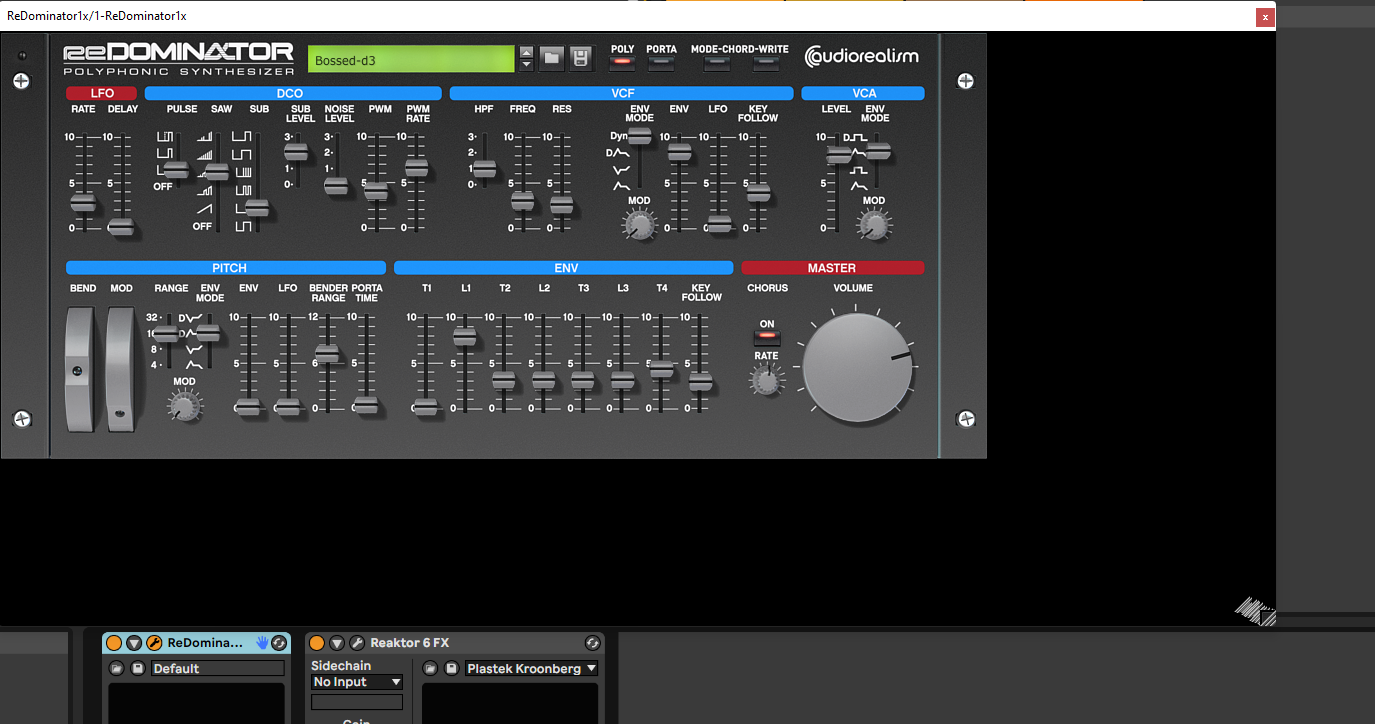Click the ENV T1 slider handle
The width and height of the screenshot is (1375, 724).
click(426, 406)
